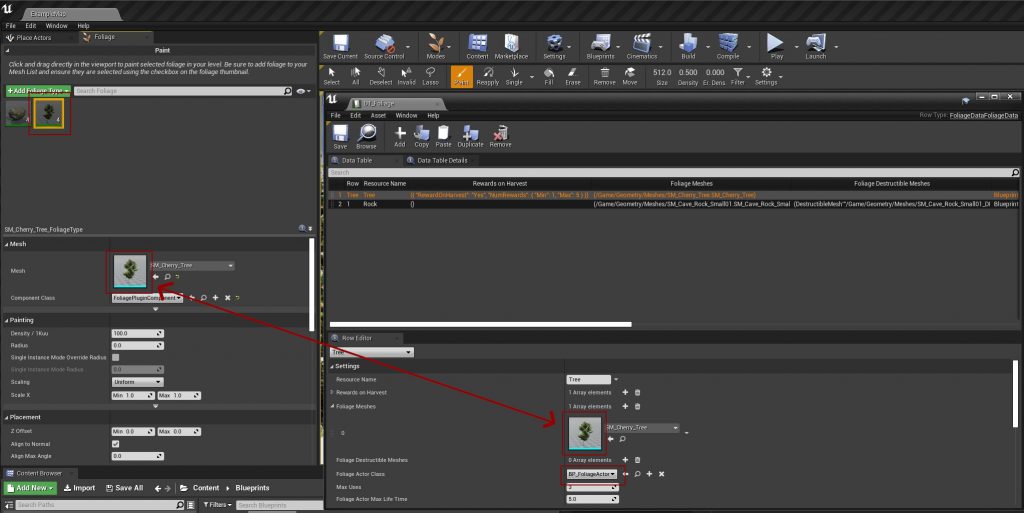Screen dimensions: 1024x513
Task: Click the Blueprints breadcrumb in Content Browser
Action: coord(252,488)
